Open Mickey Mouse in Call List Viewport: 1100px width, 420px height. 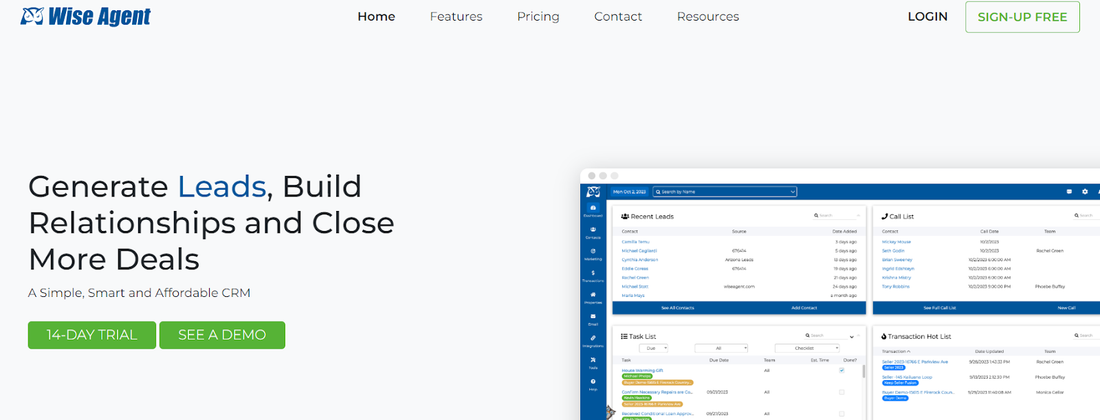point(896,241)
